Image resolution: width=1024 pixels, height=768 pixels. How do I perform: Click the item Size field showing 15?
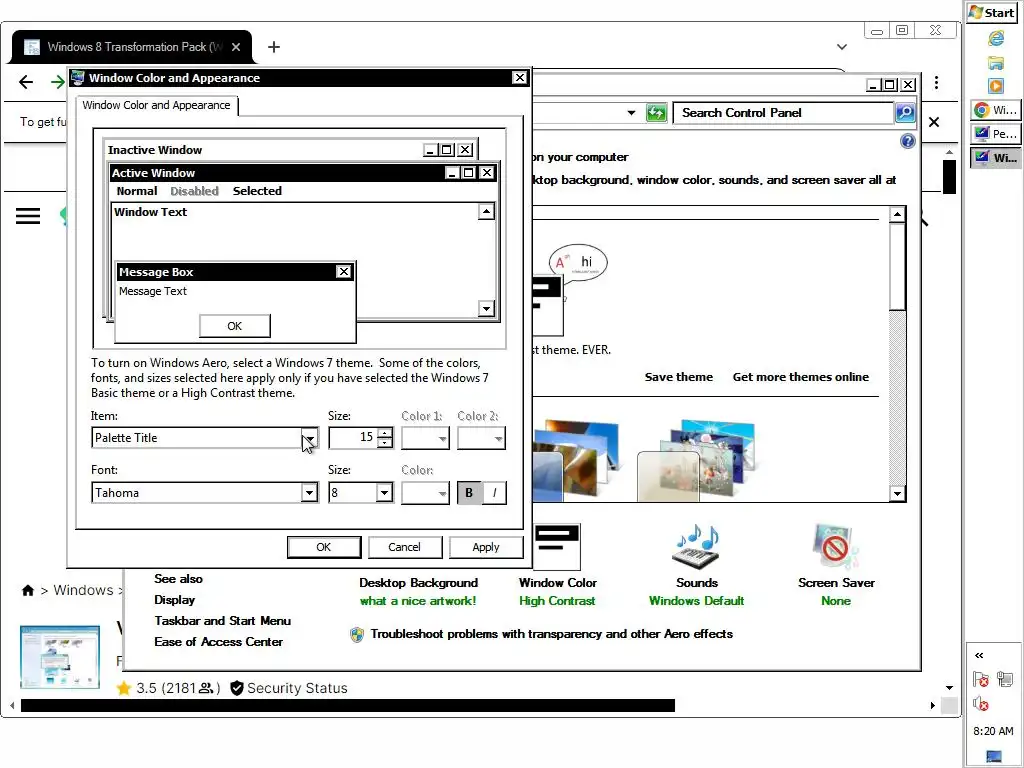coord(353,438)
